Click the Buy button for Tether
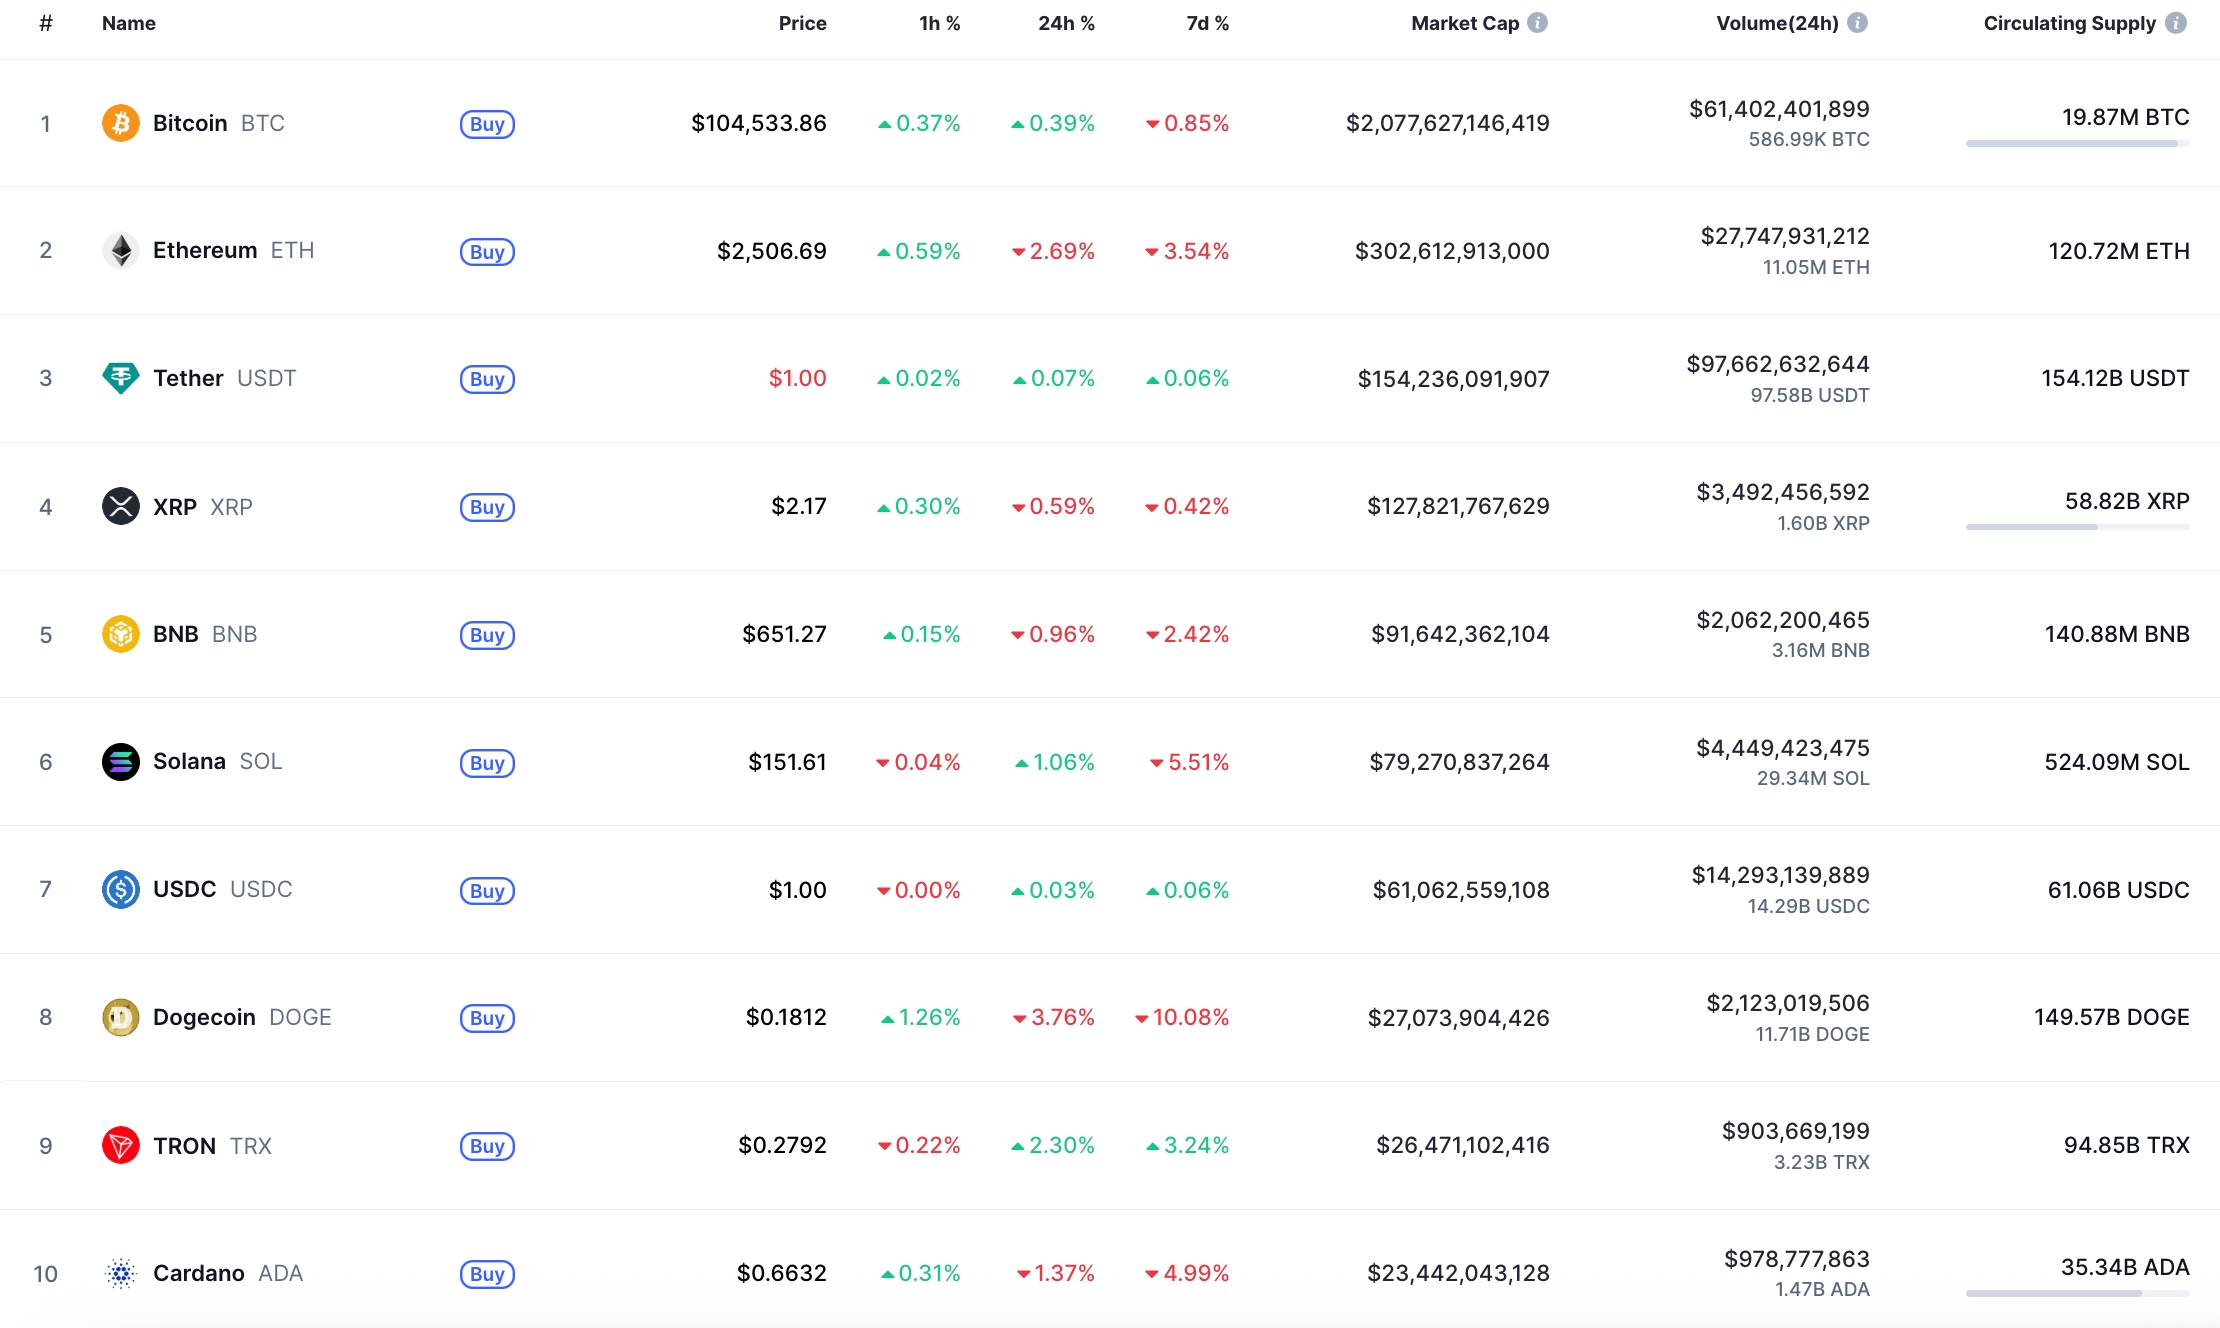Image resolution: width=2220 pixels, height=1328 pixels. coord(487,379)
